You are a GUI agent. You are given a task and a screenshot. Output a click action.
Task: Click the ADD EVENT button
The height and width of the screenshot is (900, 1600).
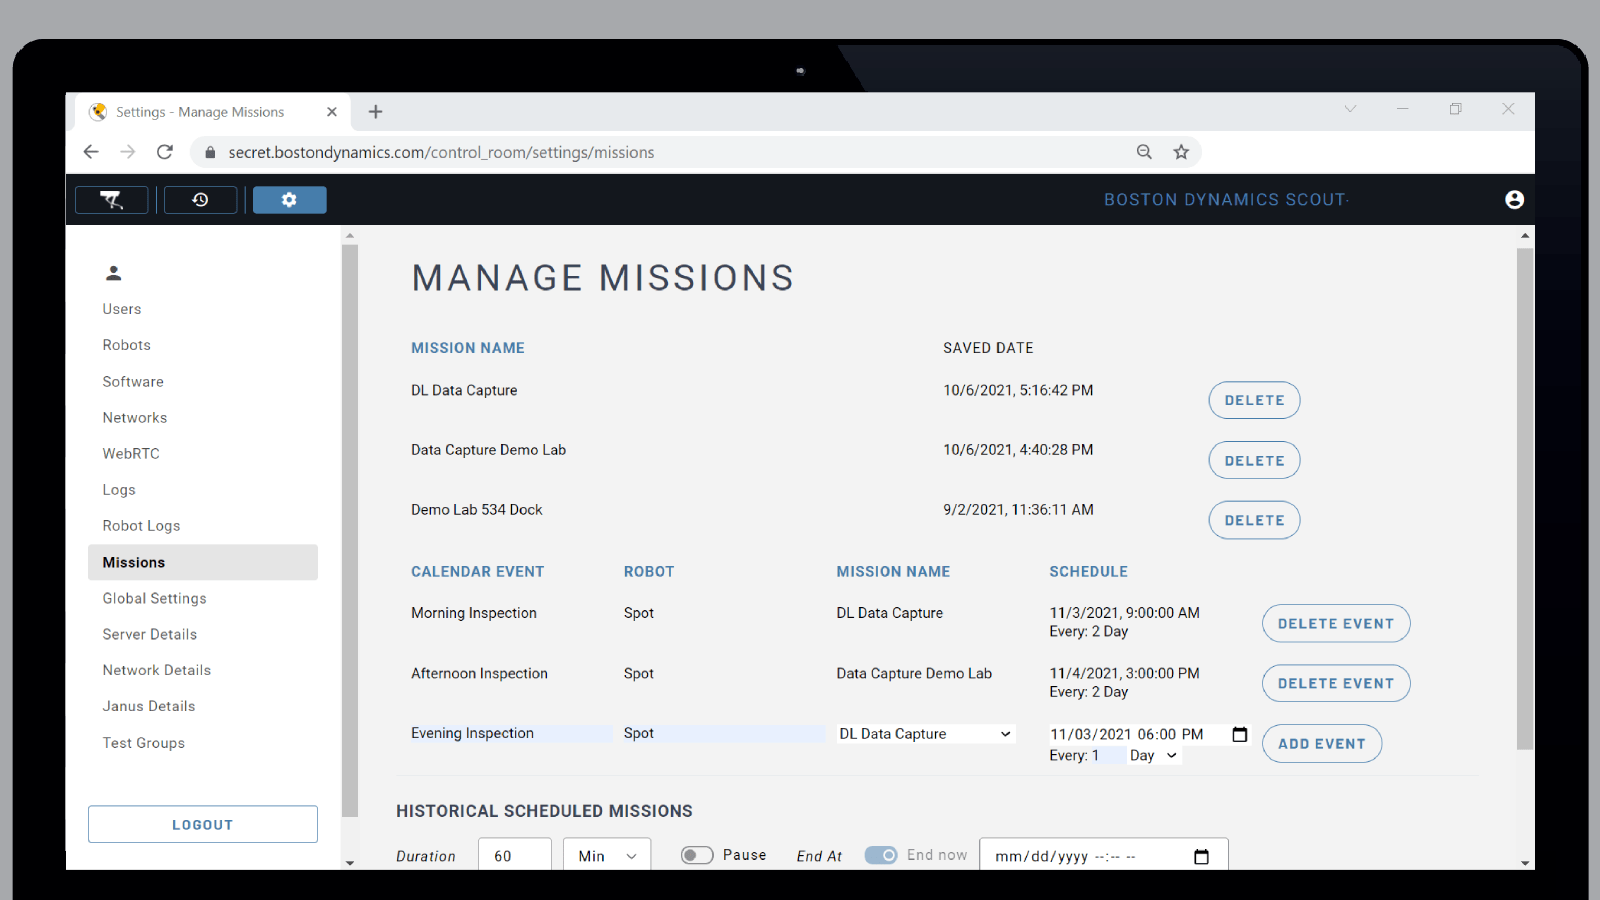click(1321, 744)
